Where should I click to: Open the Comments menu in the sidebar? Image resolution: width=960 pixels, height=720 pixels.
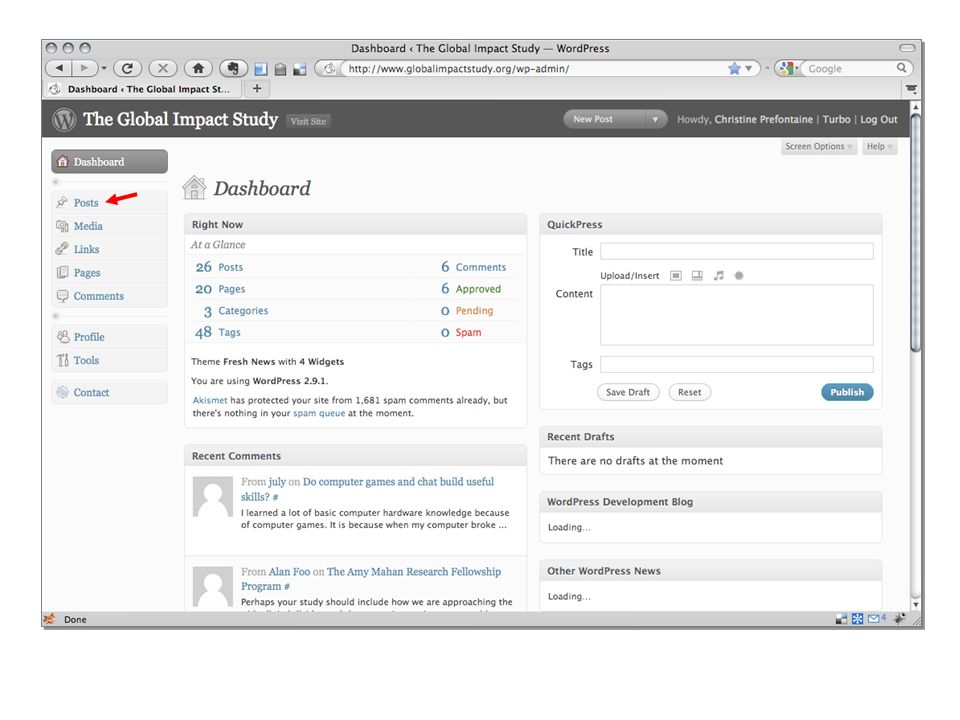(x=99, y=296)
